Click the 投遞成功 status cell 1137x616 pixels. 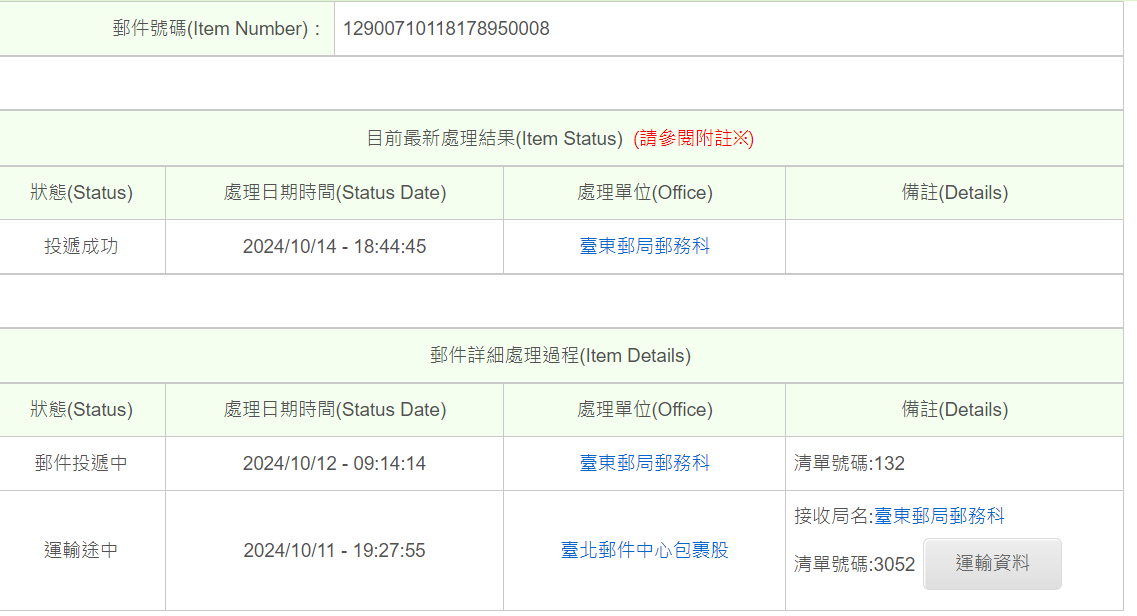pyautogui.click(x=81, y=246)
